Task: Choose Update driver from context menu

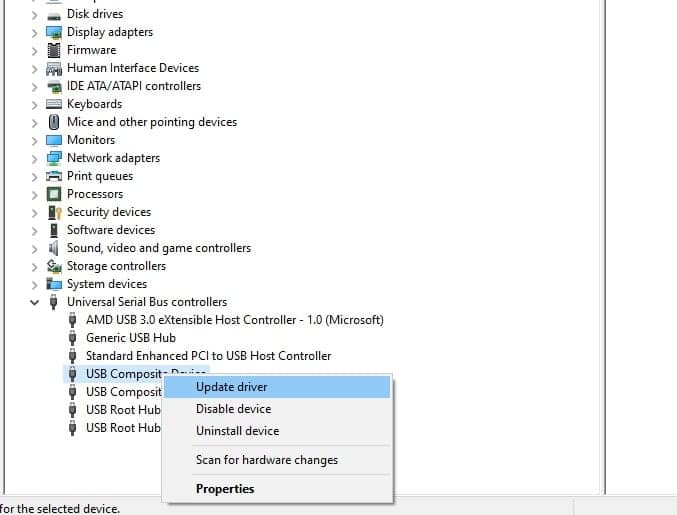Action: (277, 387)
